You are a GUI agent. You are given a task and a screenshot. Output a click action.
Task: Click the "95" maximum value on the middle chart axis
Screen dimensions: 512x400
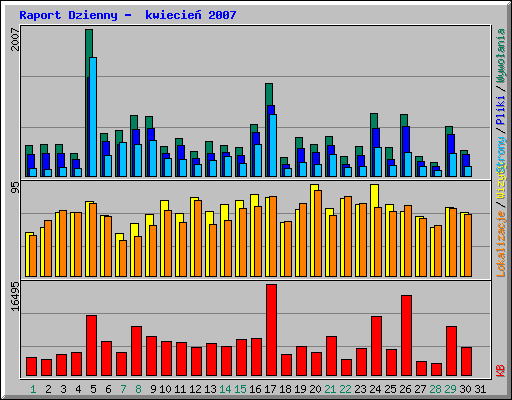point(15,187)
